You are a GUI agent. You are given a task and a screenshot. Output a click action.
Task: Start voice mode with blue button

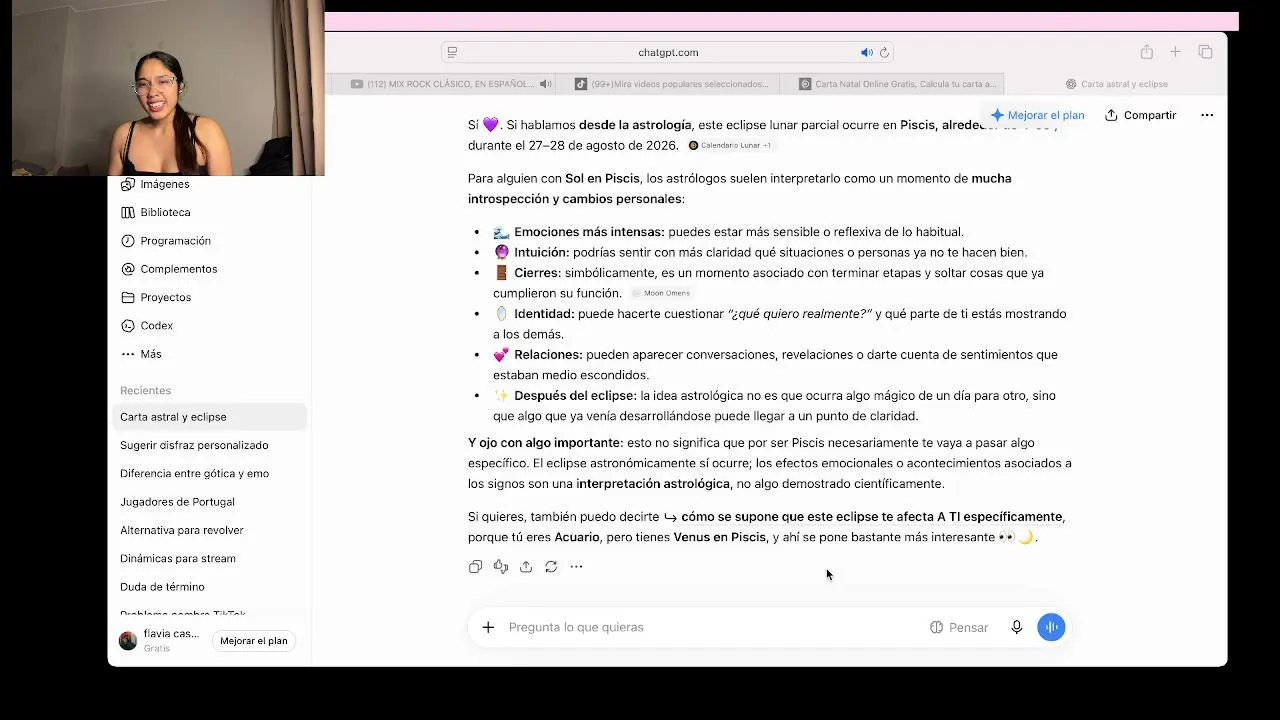pyautogui.click(x=1051, y=627)
